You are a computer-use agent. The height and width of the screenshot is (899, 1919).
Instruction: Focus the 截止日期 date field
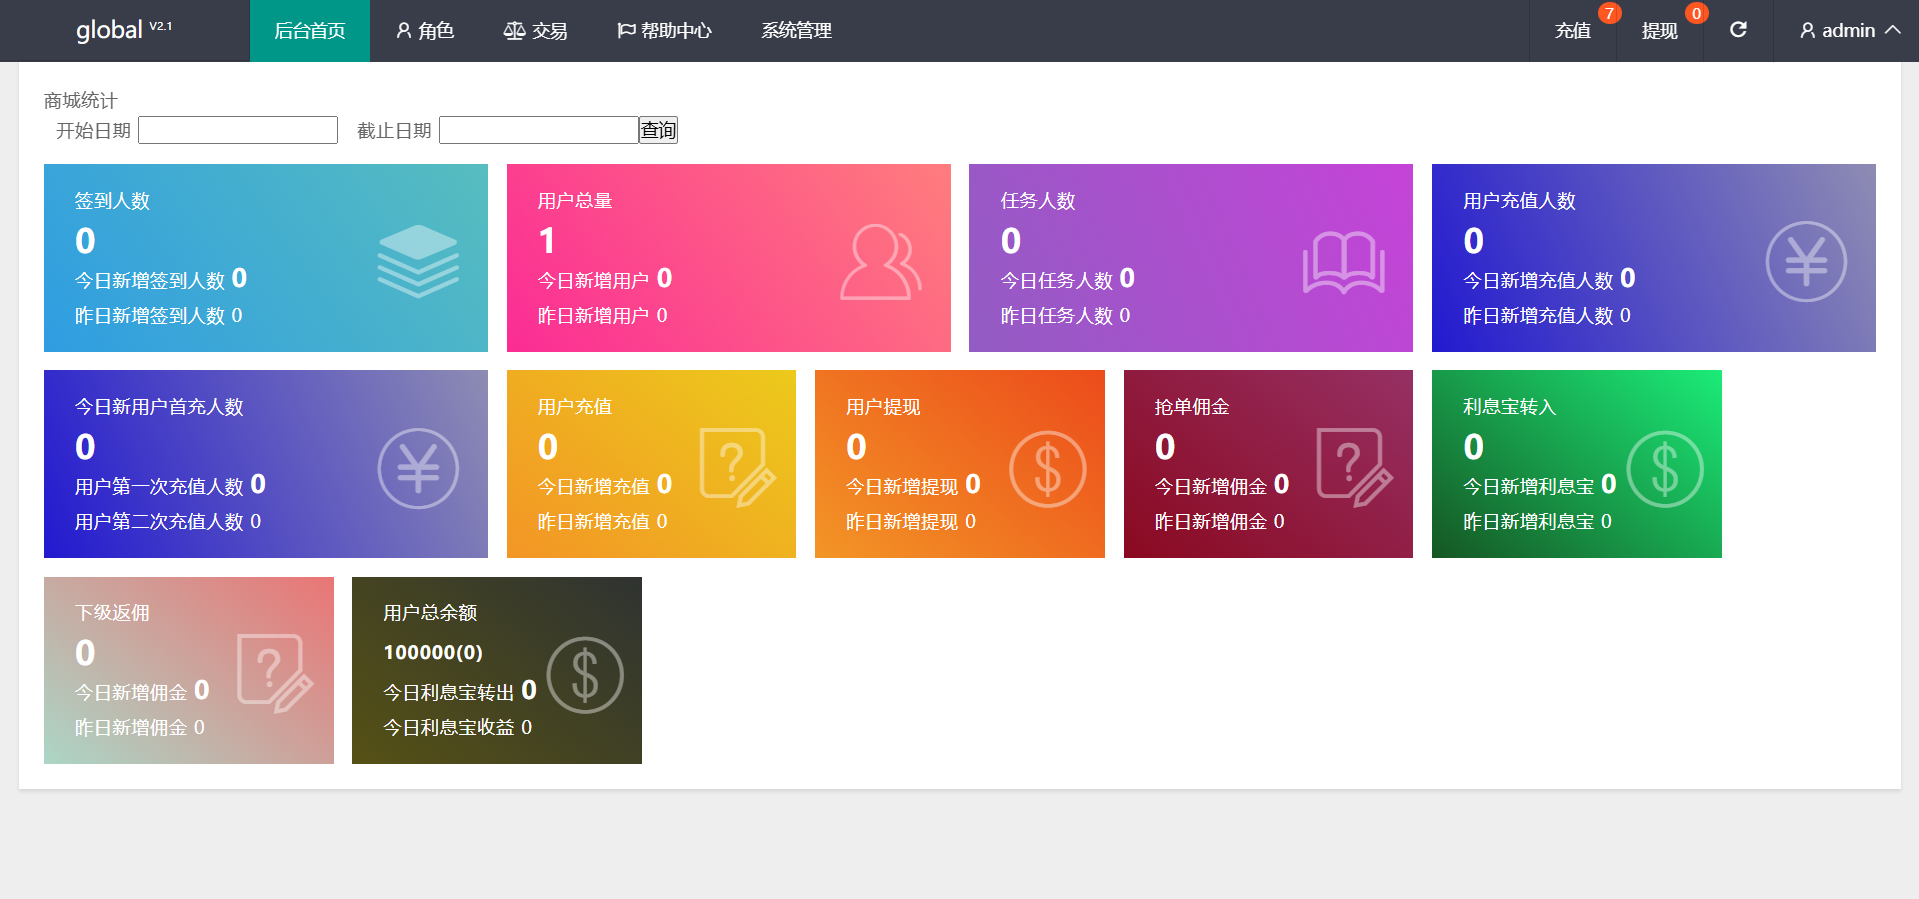click(x=538, y=130)
